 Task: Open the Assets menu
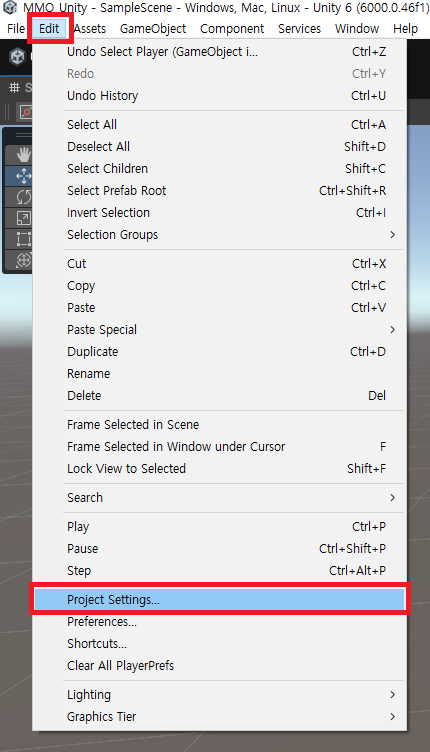click(90, 29)
